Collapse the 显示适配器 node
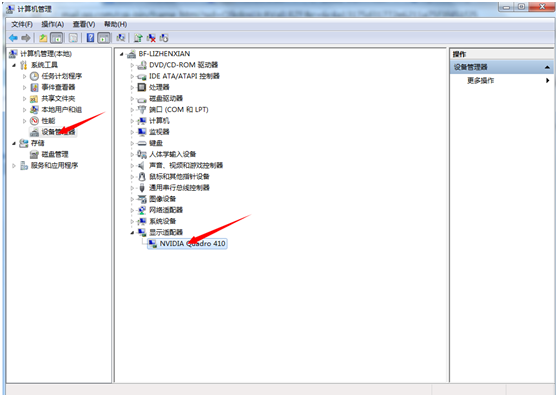This screenshot has height=397, width=558. 132,233
